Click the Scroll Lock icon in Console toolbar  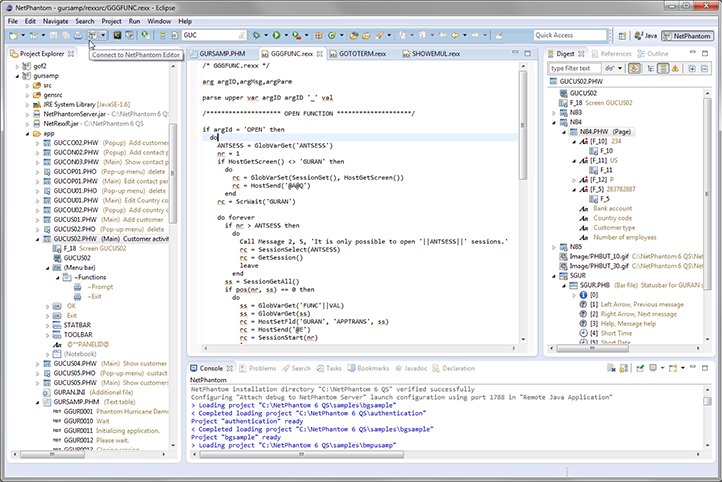click(x=623, y=368)
